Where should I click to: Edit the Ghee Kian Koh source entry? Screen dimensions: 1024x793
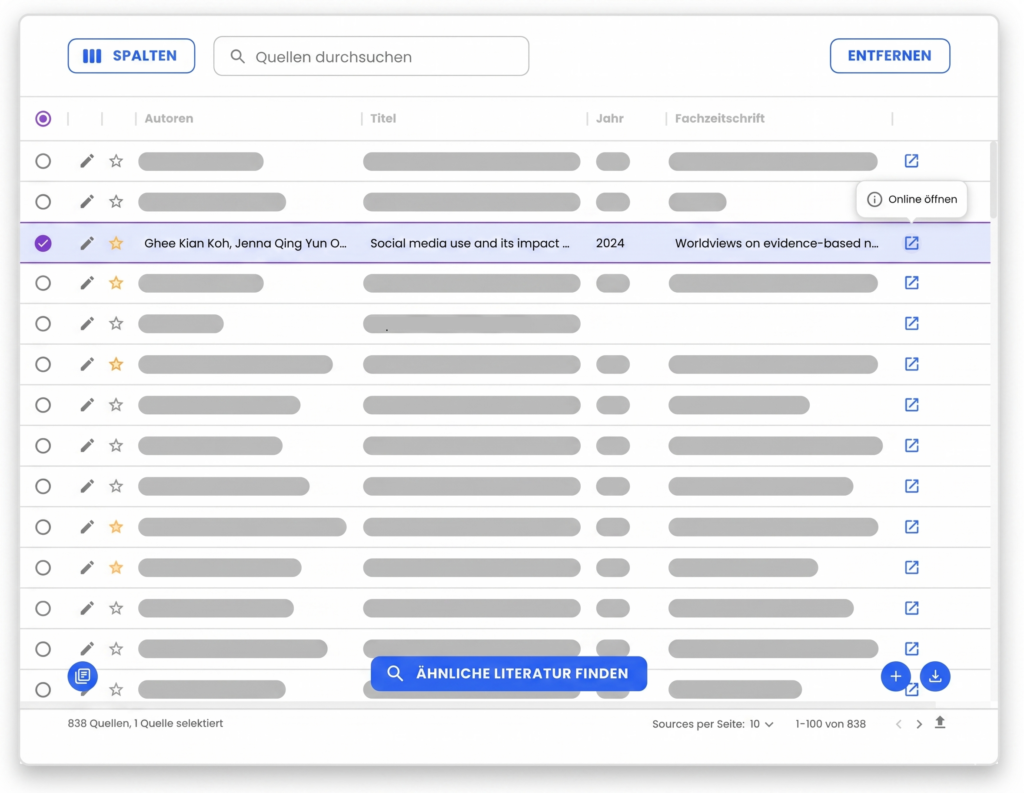tap(87, 243)
